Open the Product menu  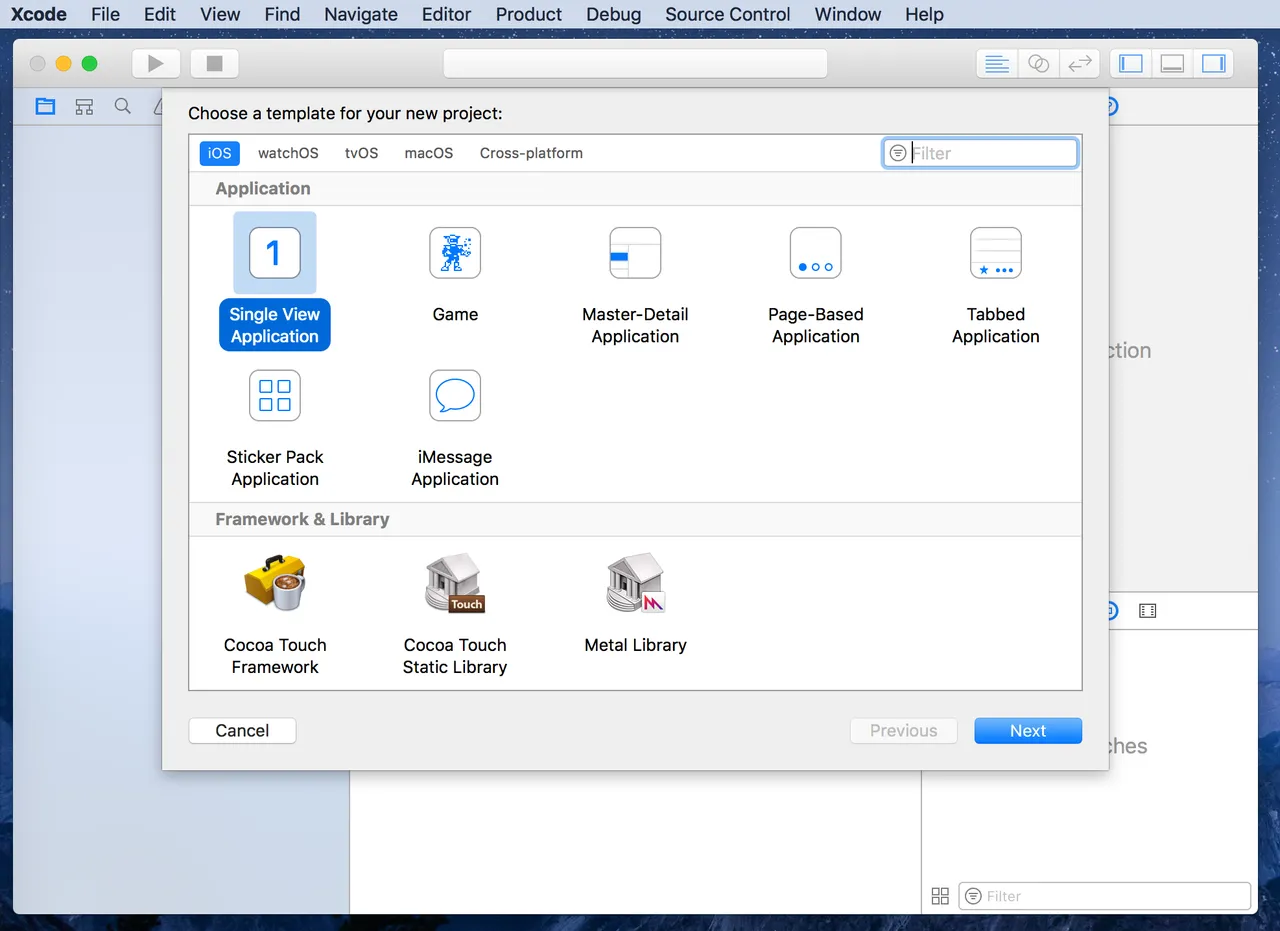pyautogui.click(x=529, y=14)
